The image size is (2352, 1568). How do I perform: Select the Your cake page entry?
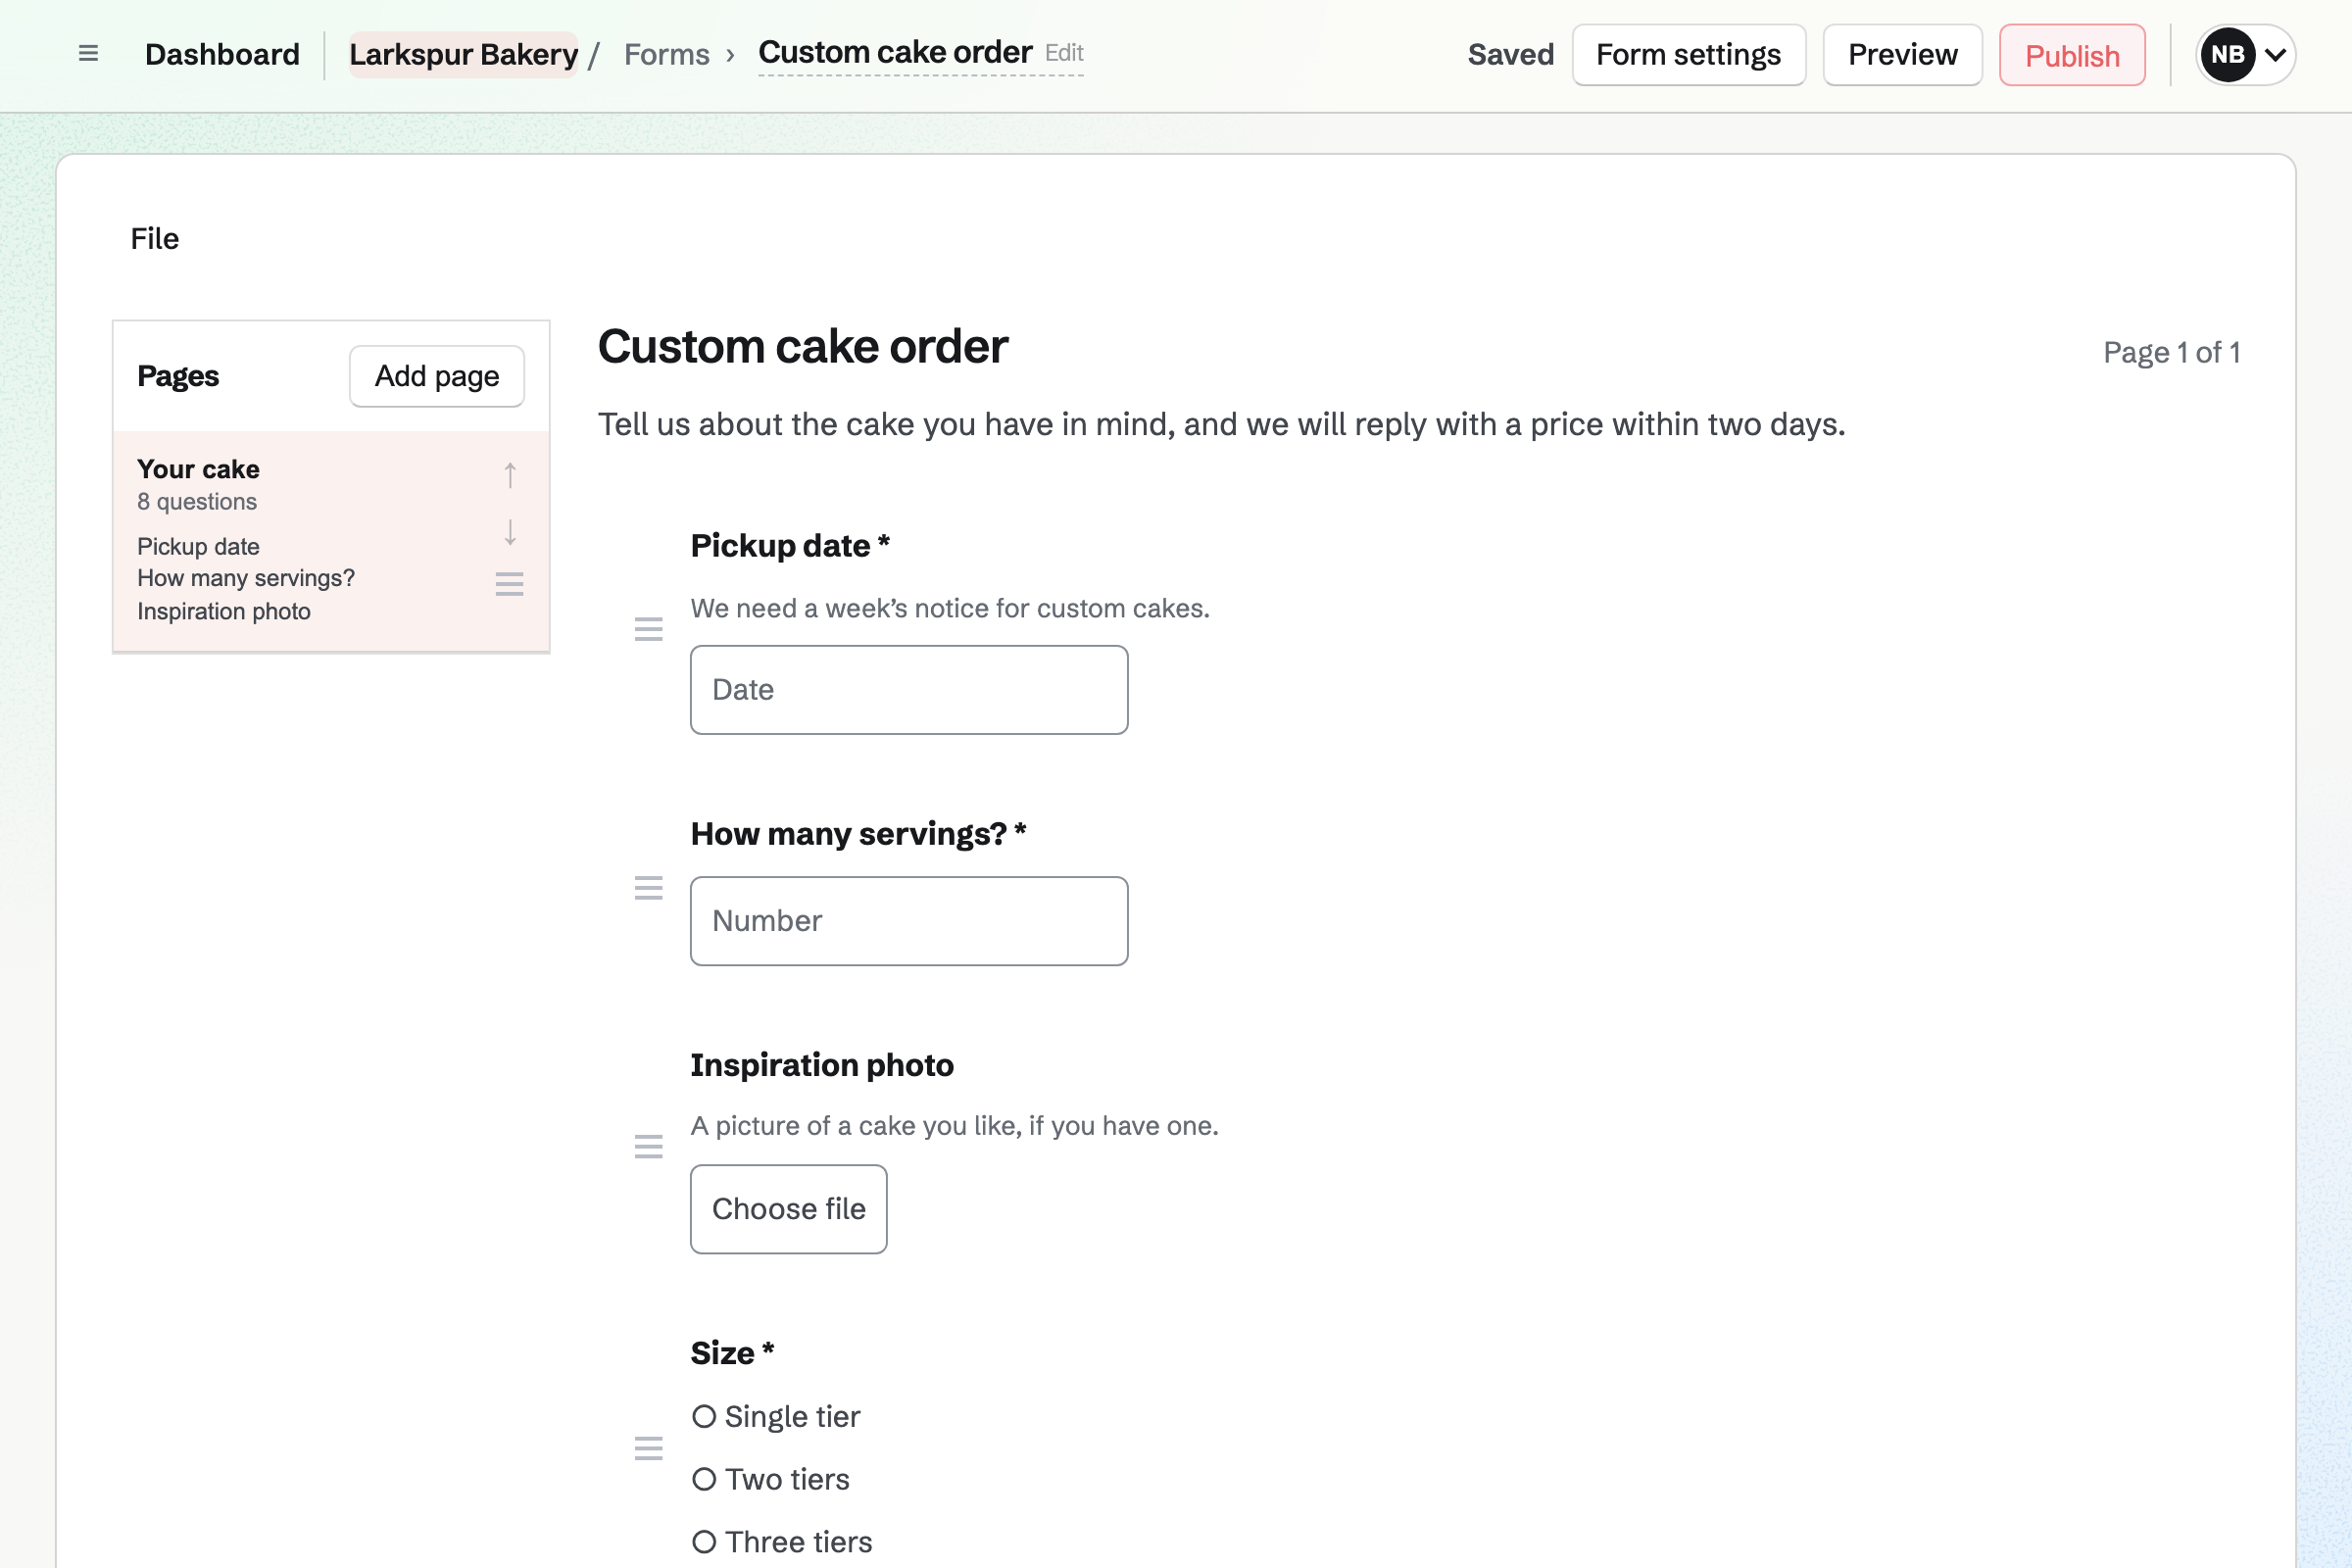point(331,542)
